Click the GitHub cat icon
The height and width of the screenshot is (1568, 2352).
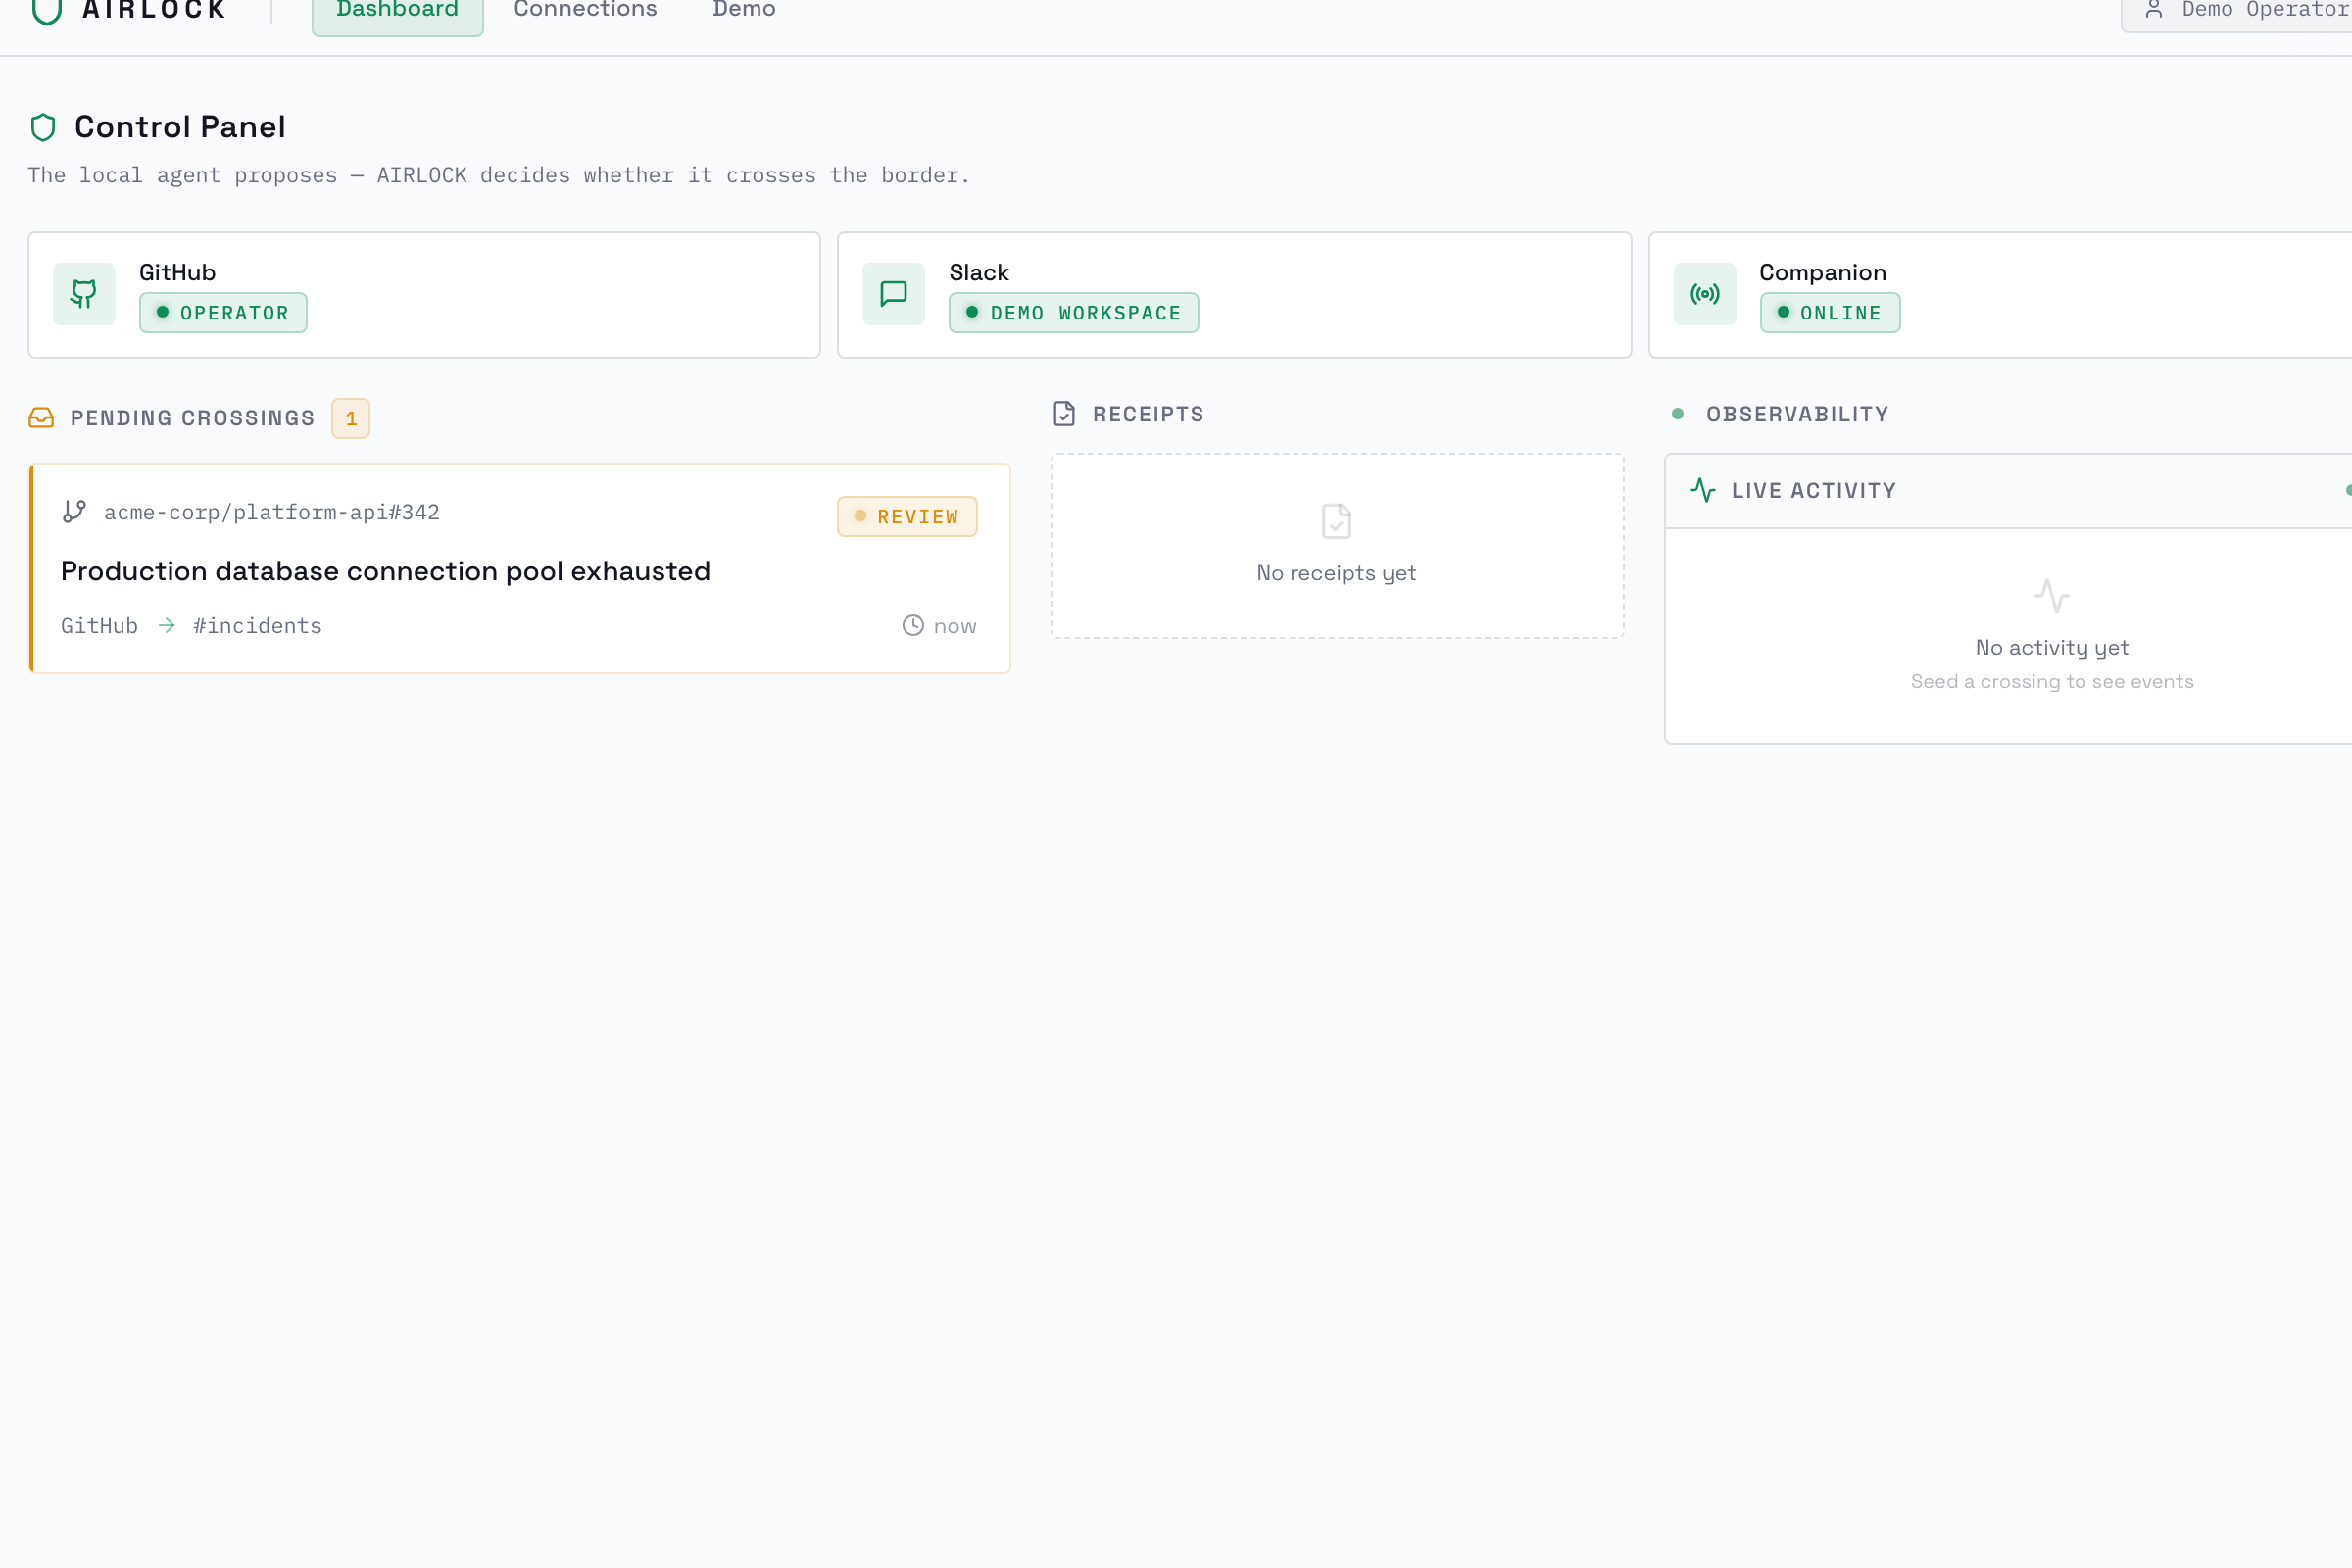pos(84,294)
